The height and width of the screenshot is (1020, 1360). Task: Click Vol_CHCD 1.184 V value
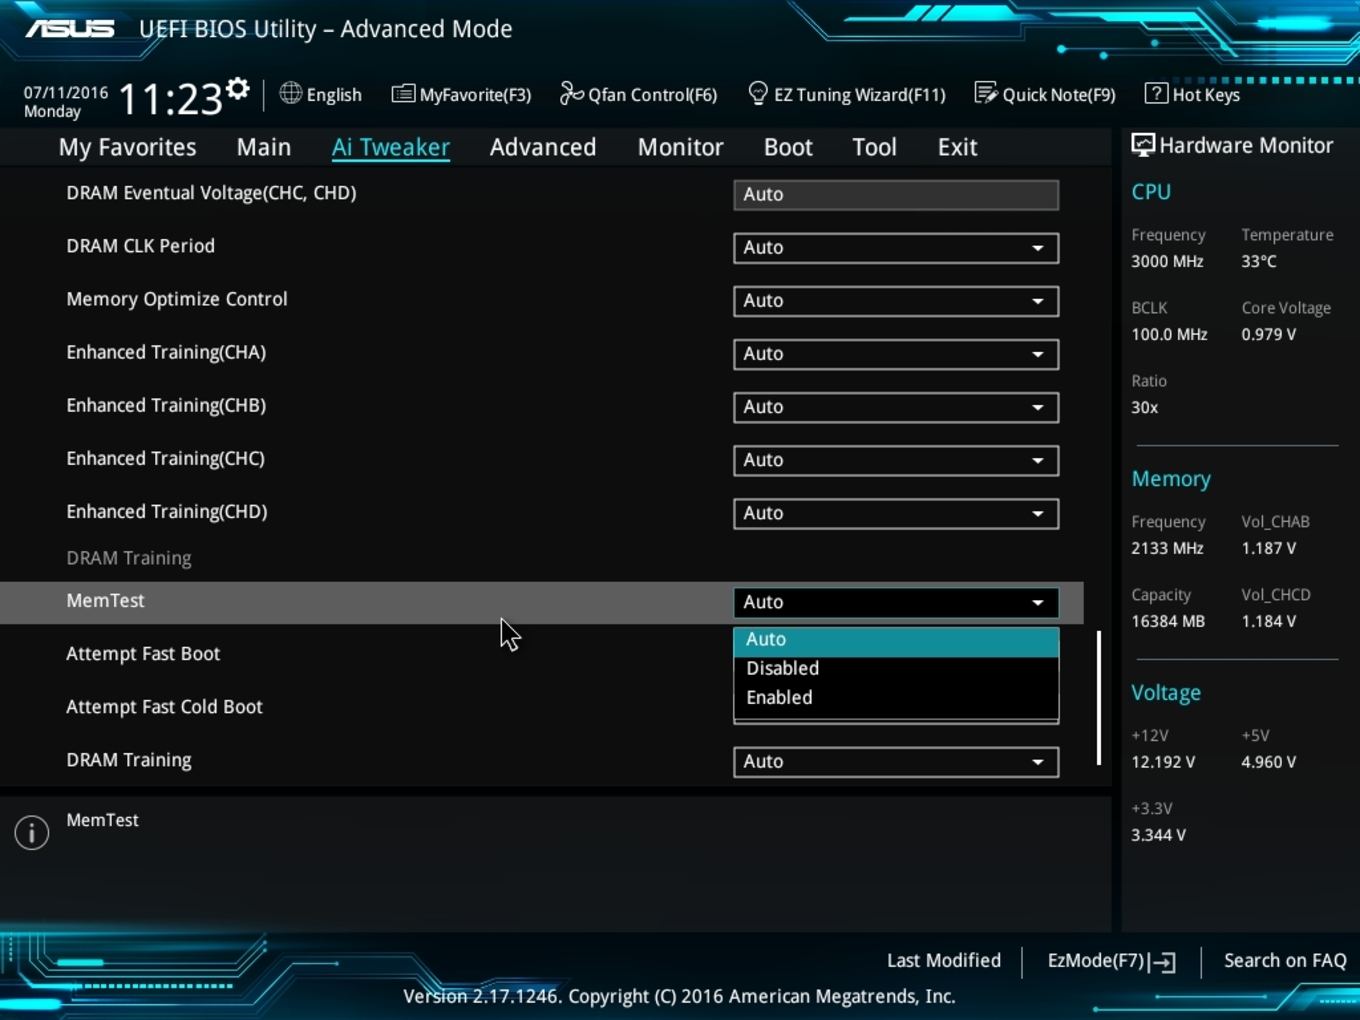(x=1268, y=621)
